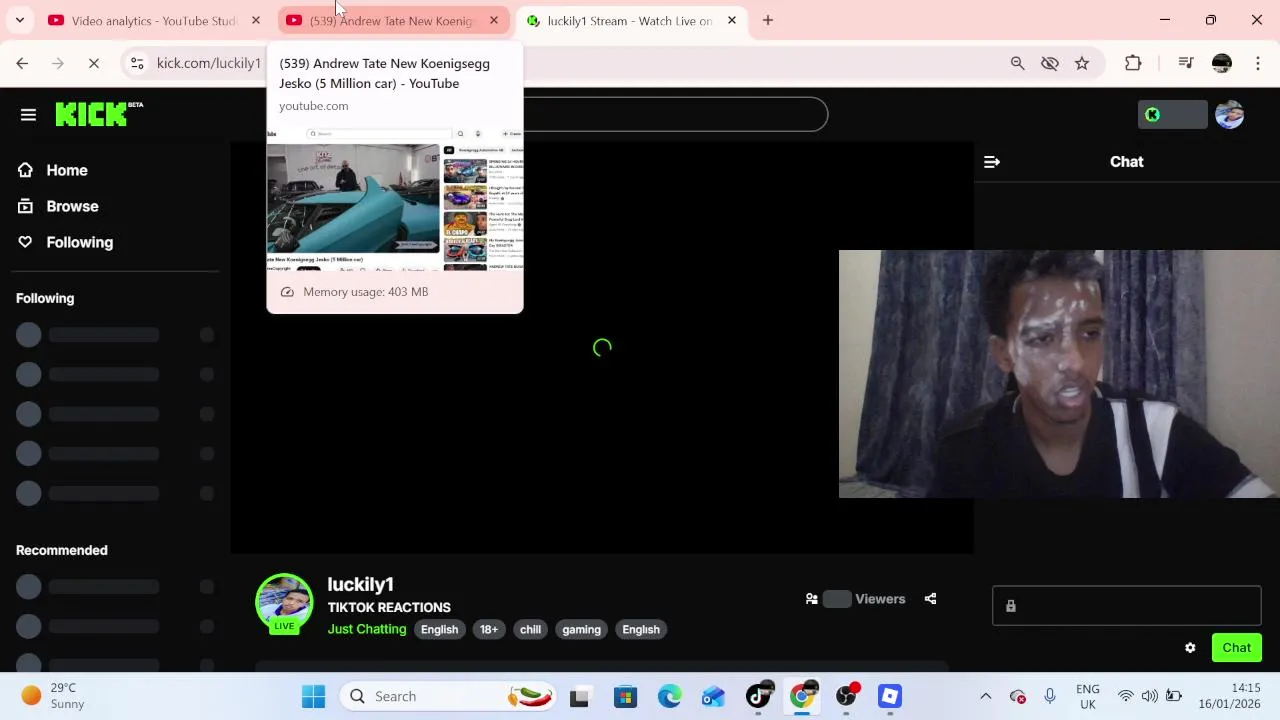Bookmark this page with star
1280x720 pixels.
pos(1082,63)
